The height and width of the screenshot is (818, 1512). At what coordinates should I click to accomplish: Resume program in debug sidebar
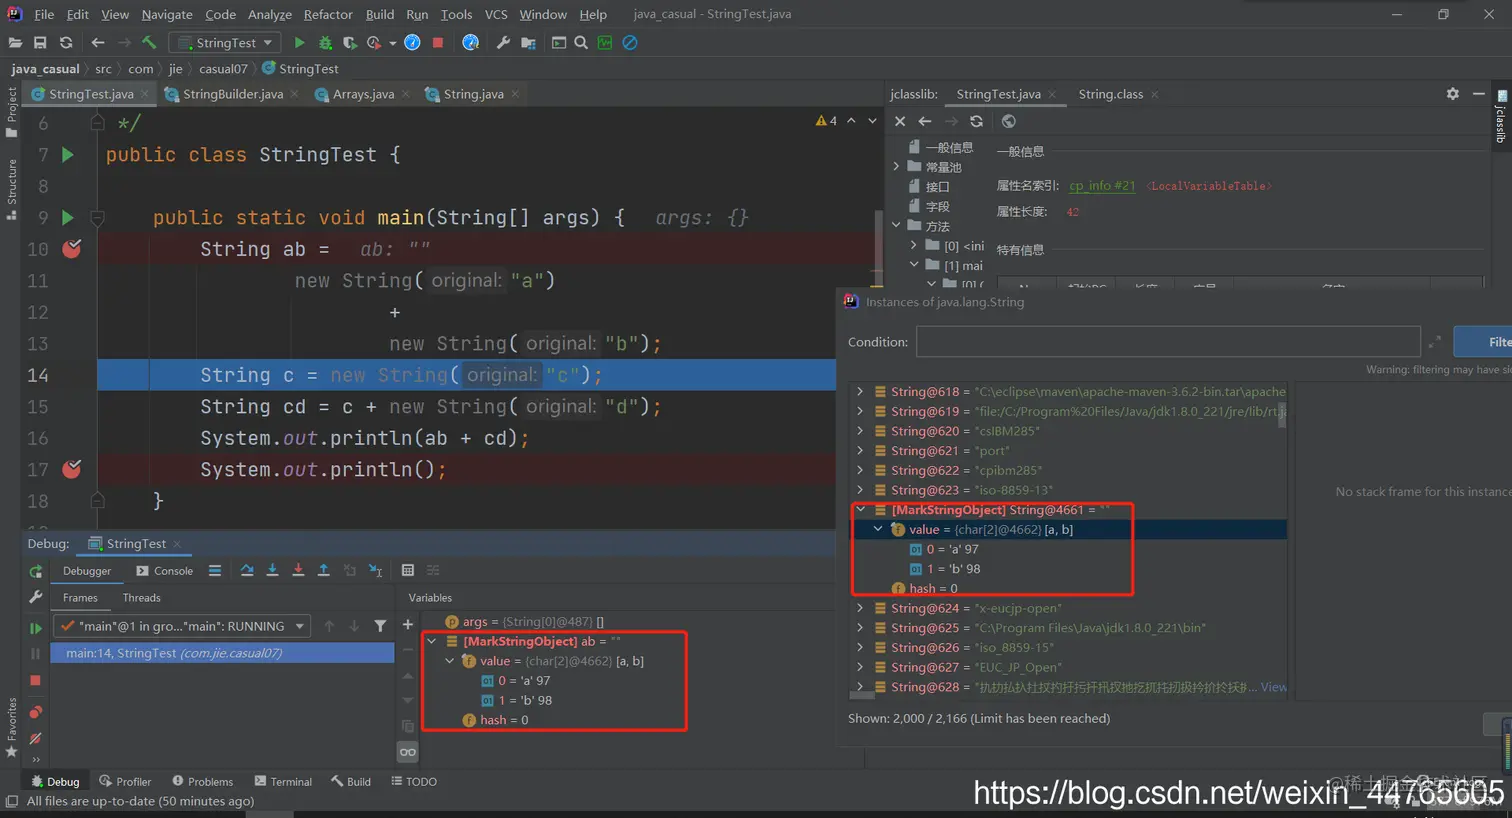pyautogui.click(x=36, y=628)
